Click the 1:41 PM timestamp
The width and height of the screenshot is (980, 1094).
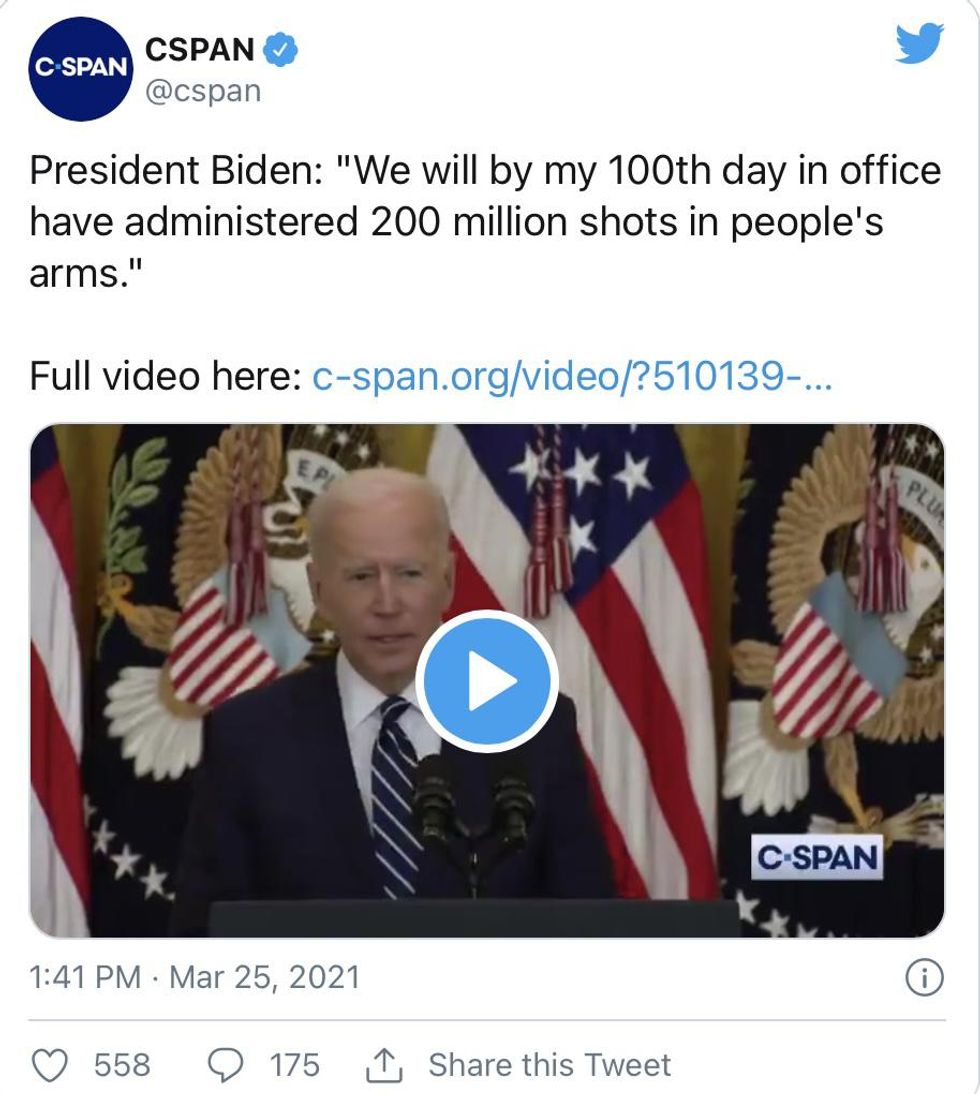pyautogui.click(x=86, y=976)
